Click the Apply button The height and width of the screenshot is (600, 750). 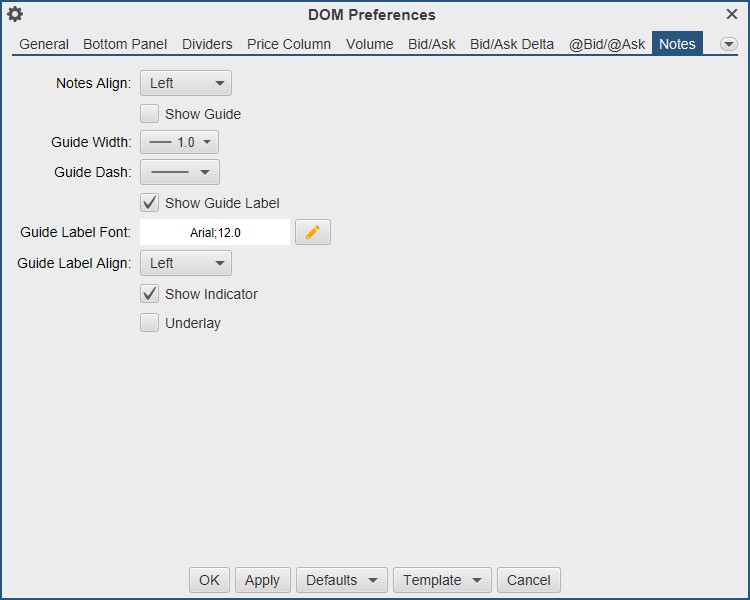262,580
